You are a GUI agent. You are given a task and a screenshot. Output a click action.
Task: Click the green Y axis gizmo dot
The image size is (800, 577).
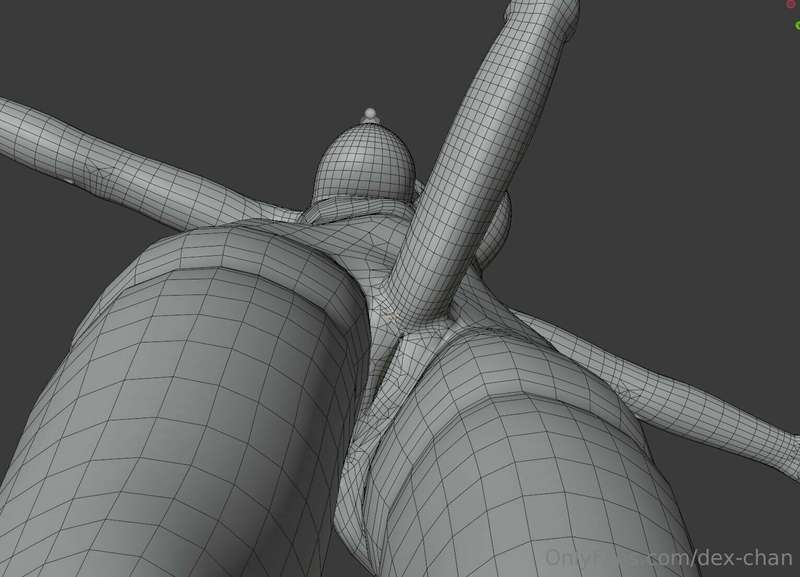(x=797, y=26)
